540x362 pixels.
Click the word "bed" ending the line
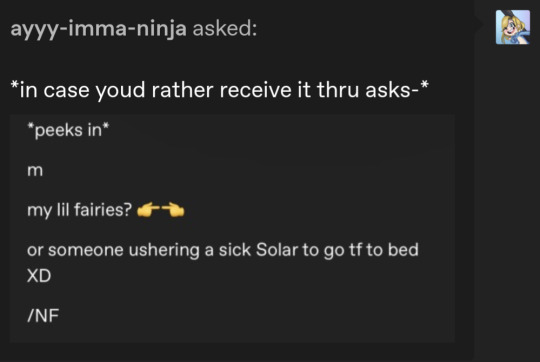[403, 249]
